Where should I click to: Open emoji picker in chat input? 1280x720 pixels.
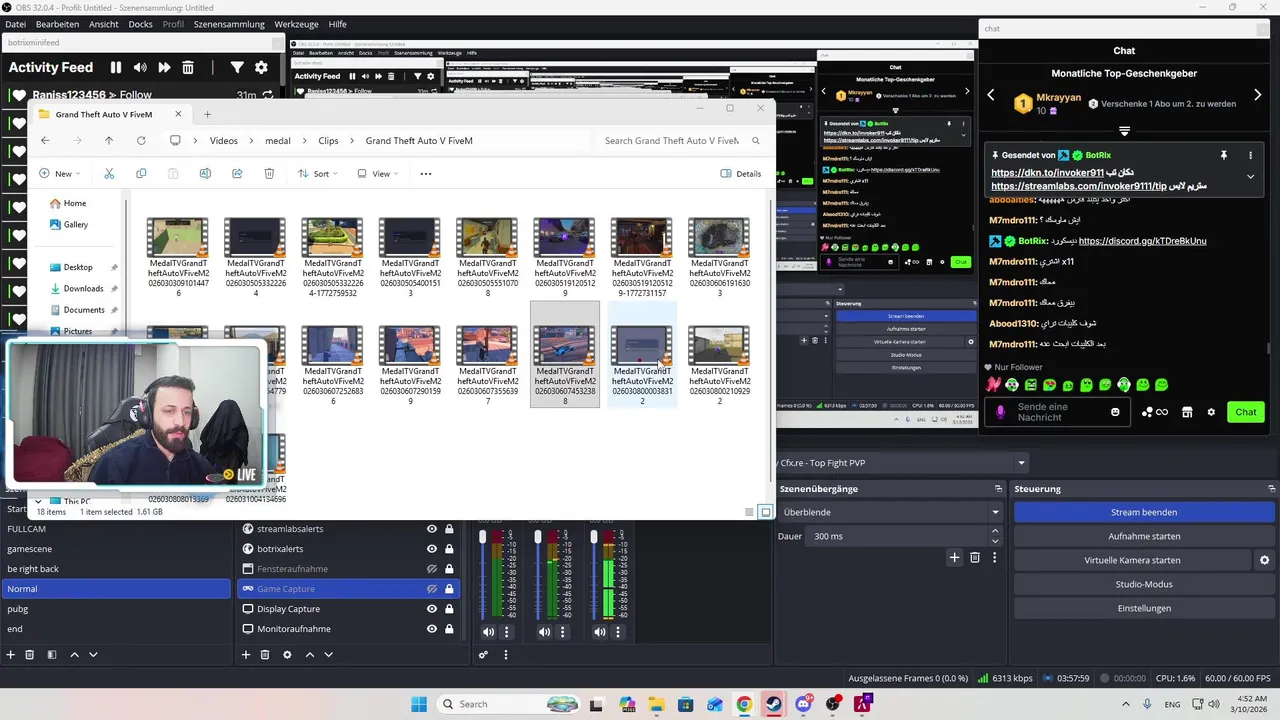[1115, 412]
